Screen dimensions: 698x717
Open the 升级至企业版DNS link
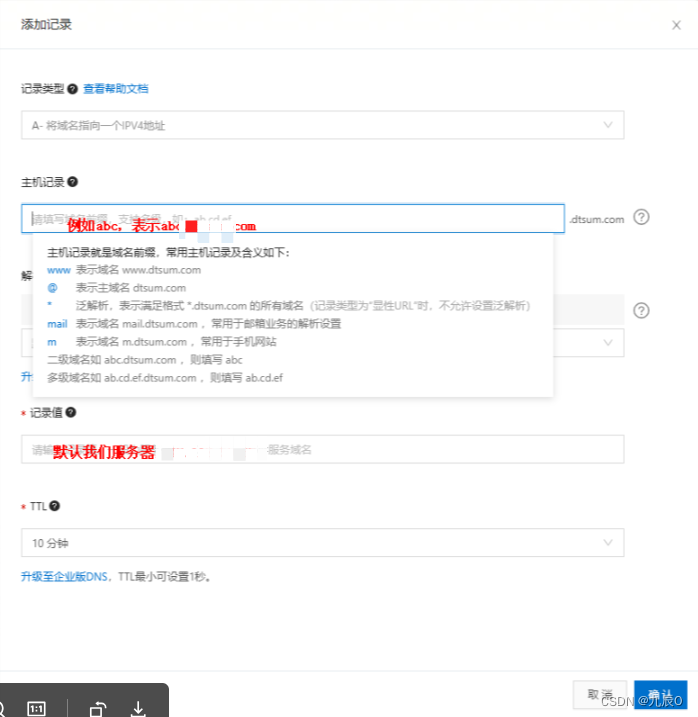click(x=64, y=577)
